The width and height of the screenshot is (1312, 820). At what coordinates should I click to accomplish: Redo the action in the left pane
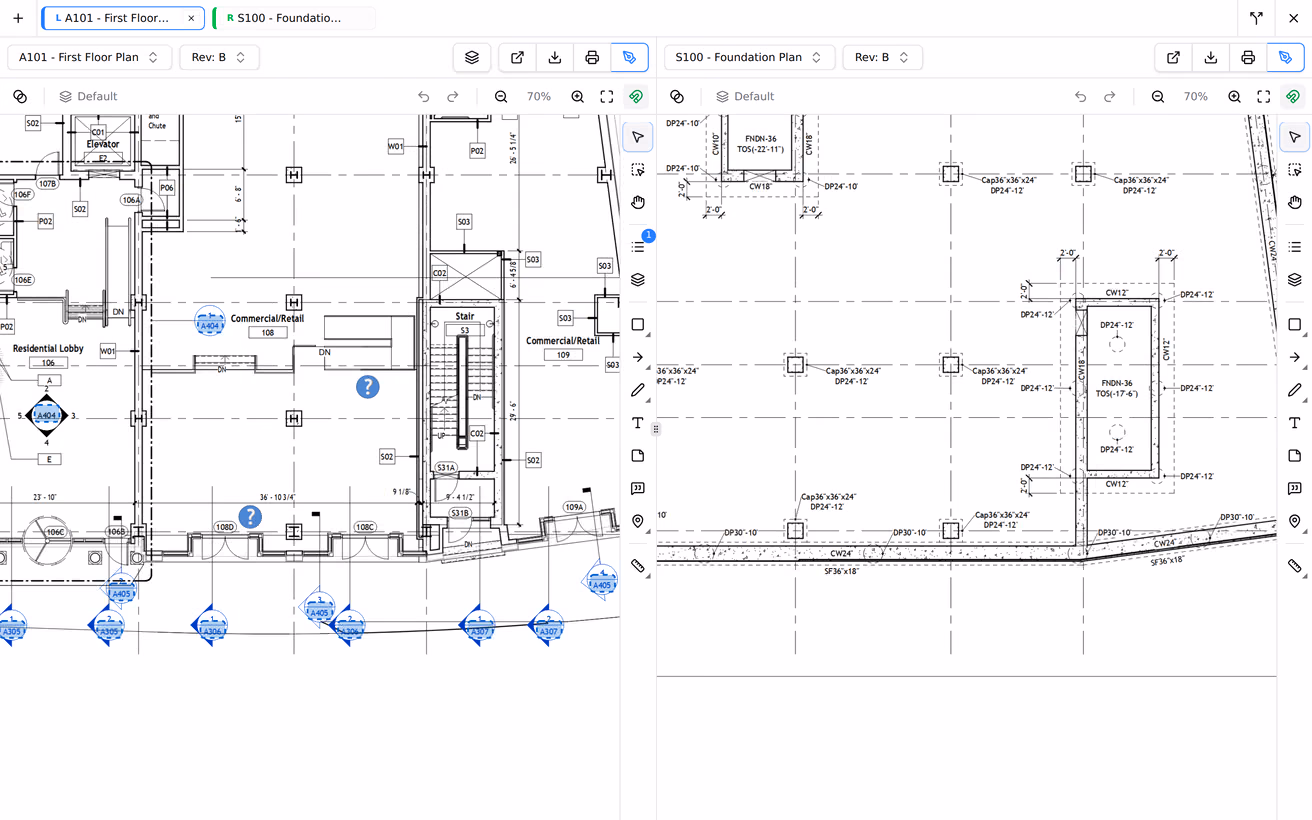point(453,96)
